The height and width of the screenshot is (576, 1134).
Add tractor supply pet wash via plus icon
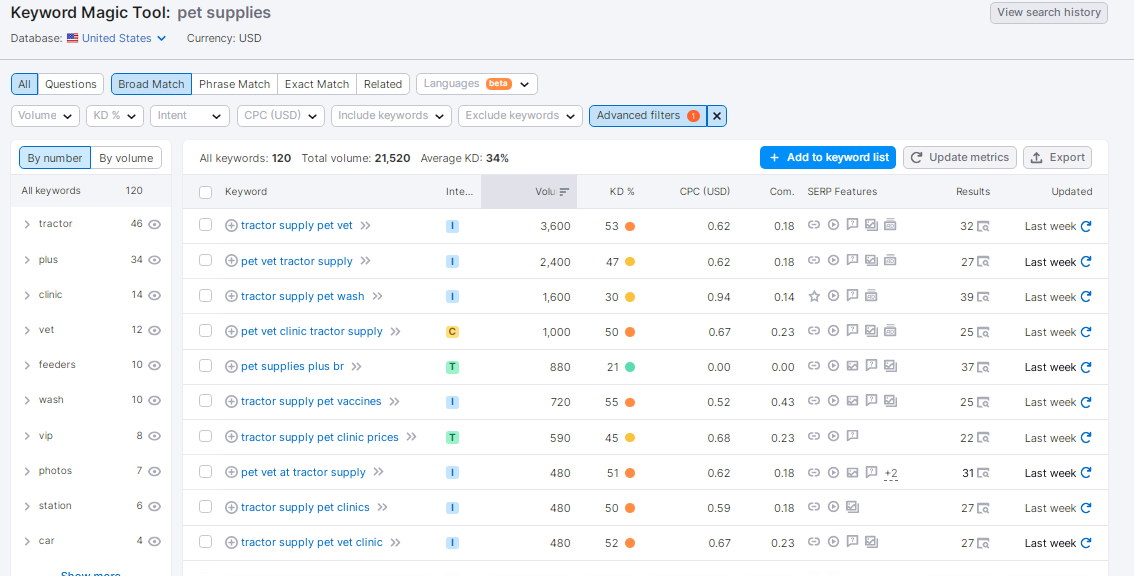click(231, 296)
